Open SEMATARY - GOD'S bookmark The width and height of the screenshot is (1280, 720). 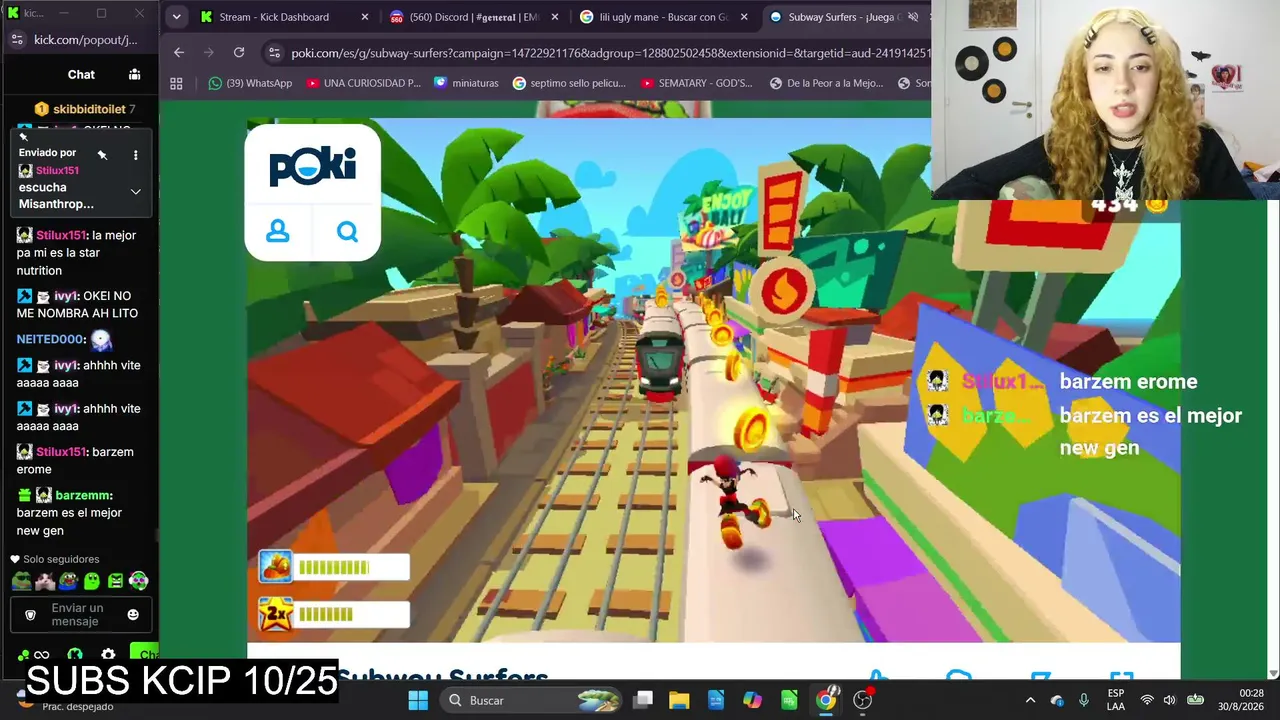[x=697, y=83]
